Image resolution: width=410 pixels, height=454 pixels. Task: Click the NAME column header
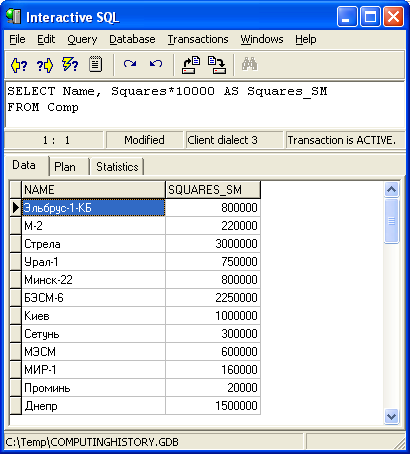click(x=93, y=190)
